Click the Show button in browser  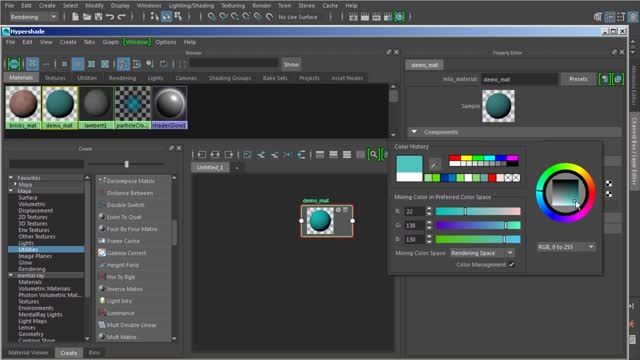pos(291,64)
